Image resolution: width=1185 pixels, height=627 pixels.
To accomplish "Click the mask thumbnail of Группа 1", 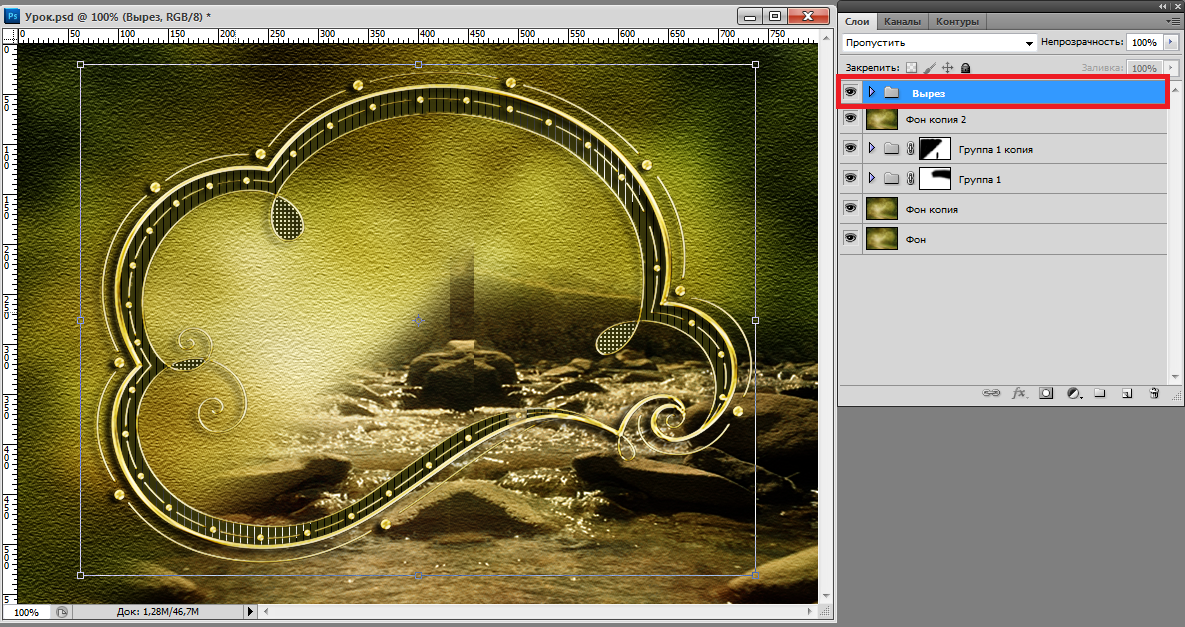I will 934,178.
